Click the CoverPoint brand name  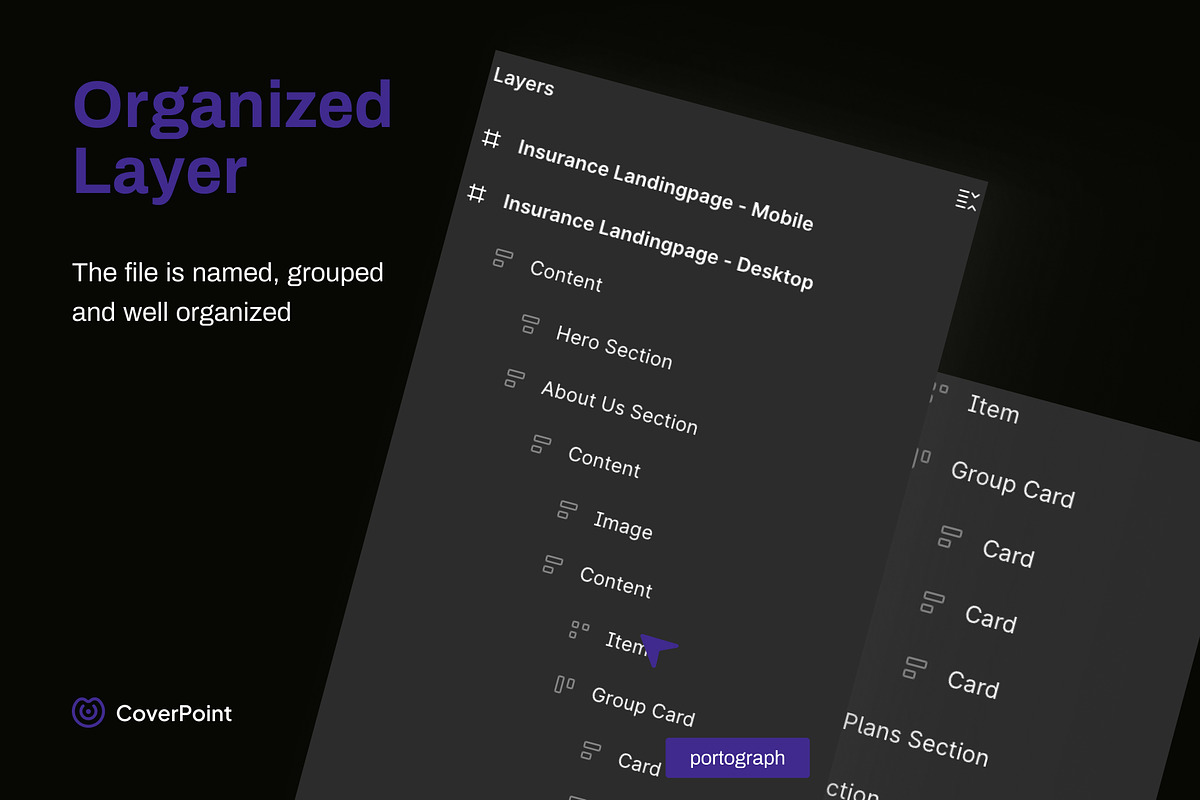coord(174,713)
